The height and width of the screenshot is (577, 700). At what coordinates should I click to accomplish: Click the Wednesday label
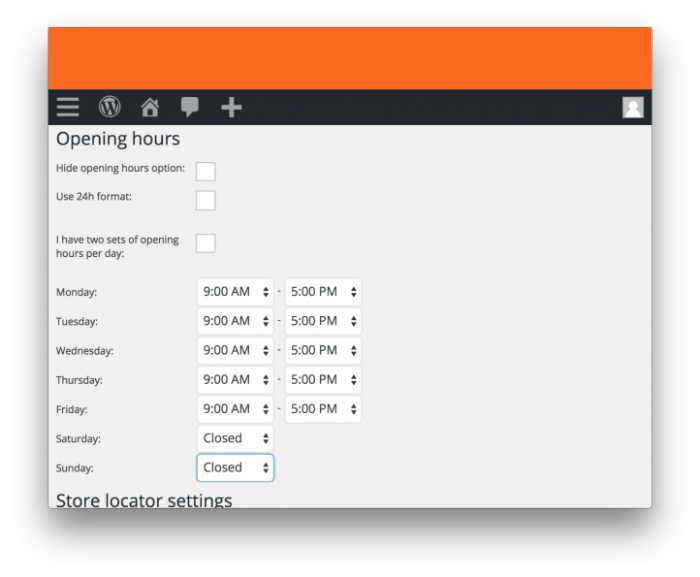click(84, 351)
